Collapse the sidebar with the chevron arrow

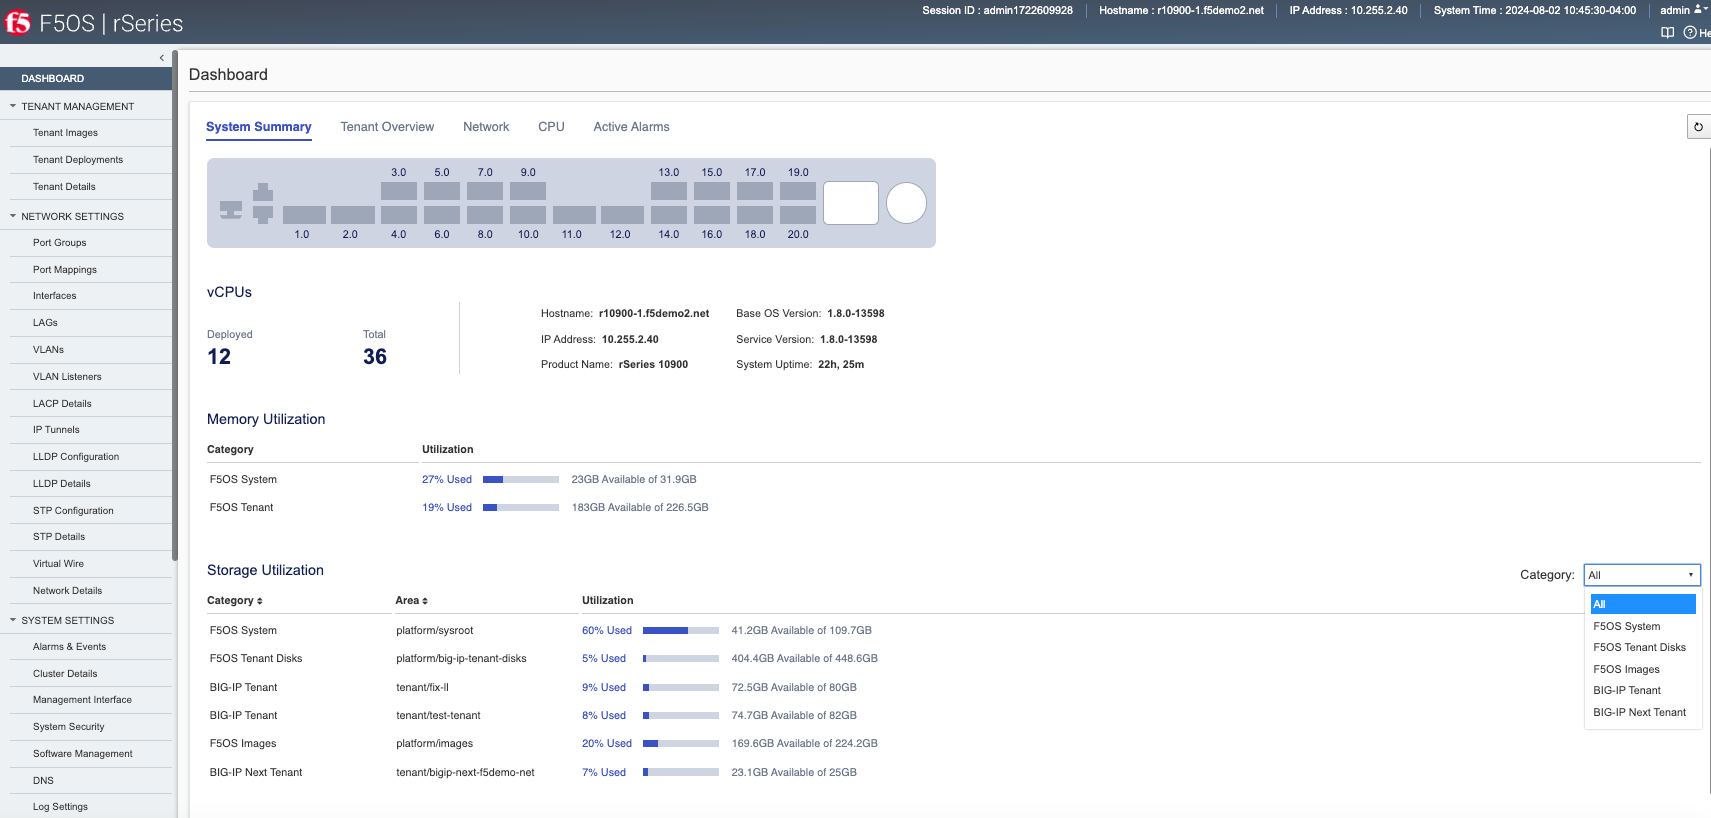coord(162,58)
